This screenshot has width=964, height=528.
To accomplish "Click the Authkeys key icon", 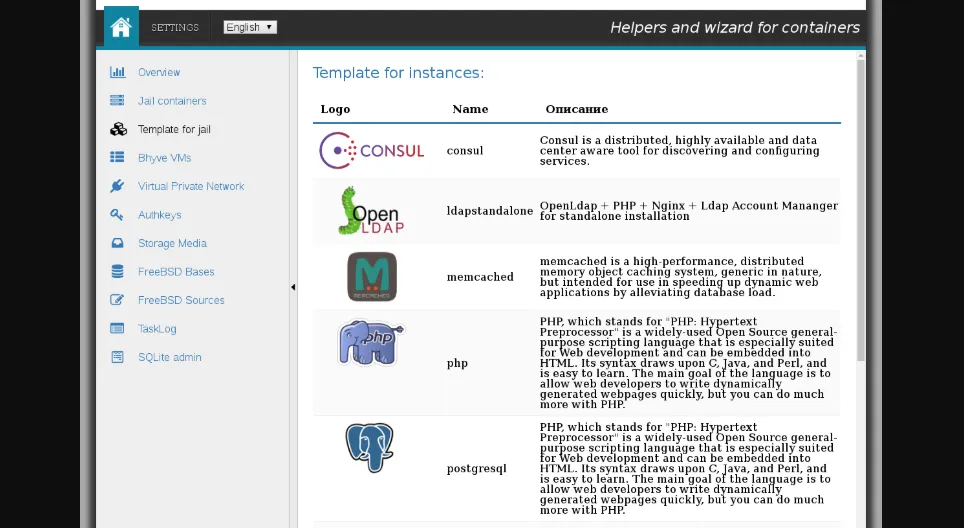I will click(x=117, y=215).
